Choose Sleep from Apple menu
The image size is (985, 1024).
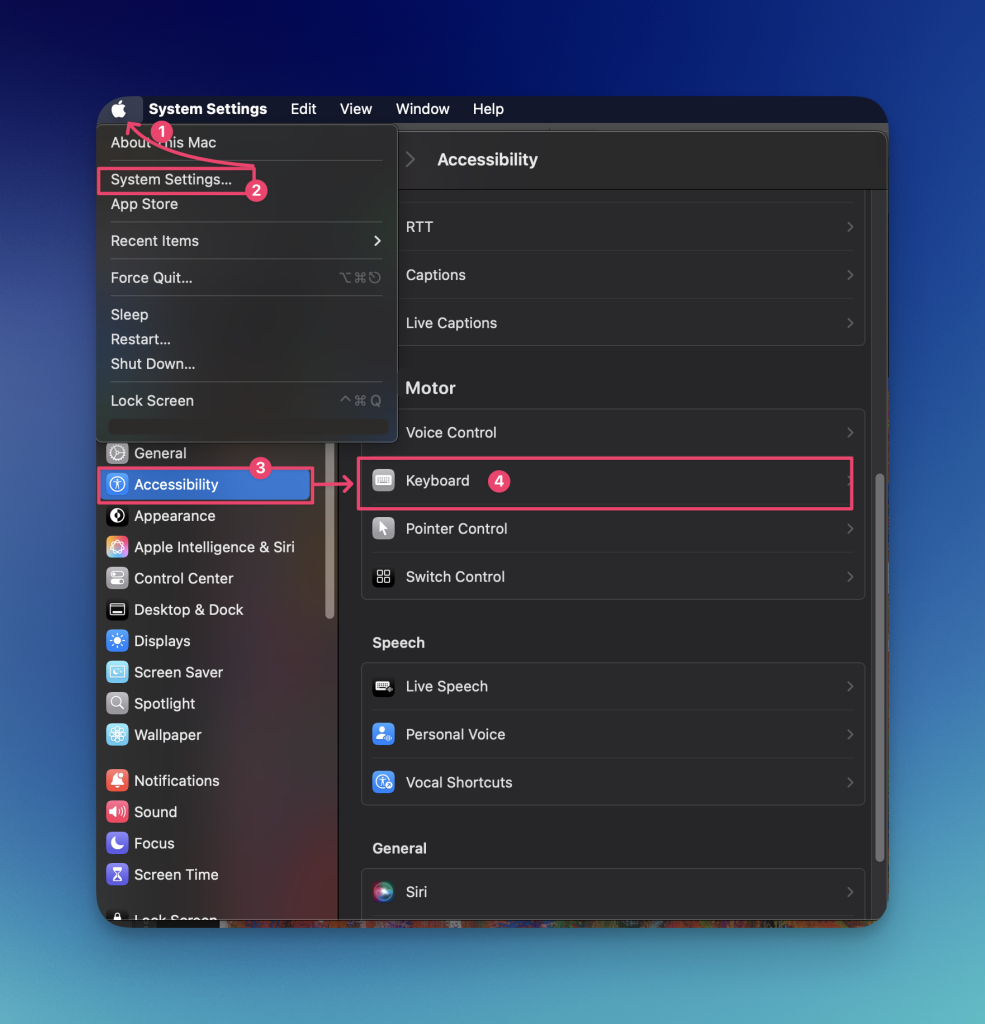tap(129, 314)
